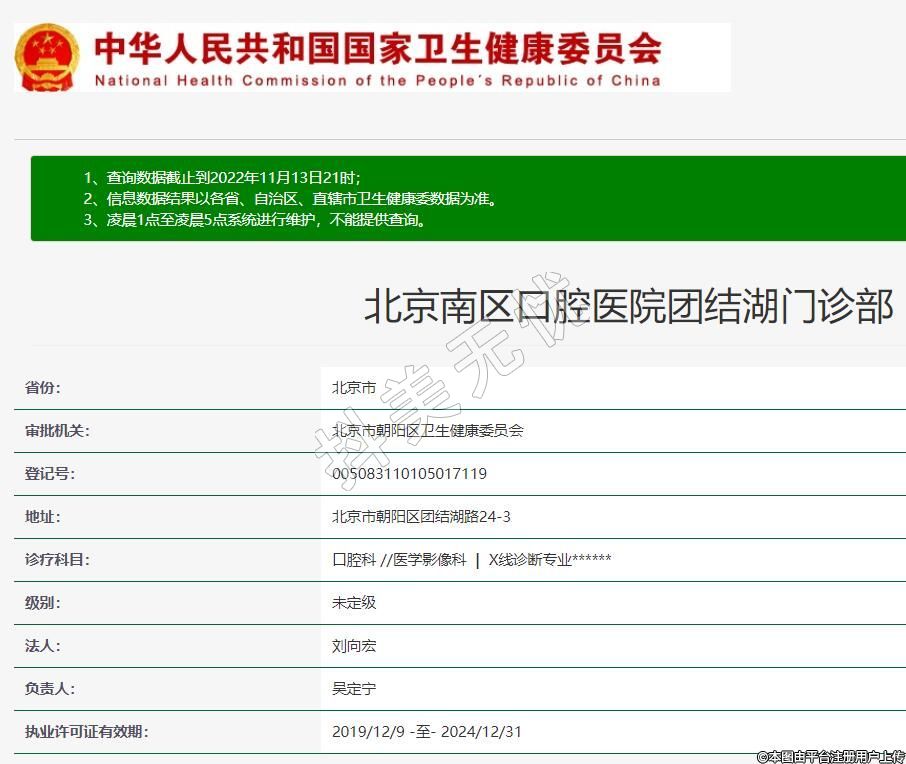Click the 级别 value 未定级
The width and height of the screenshot is (906, 764).
[354, 603]
